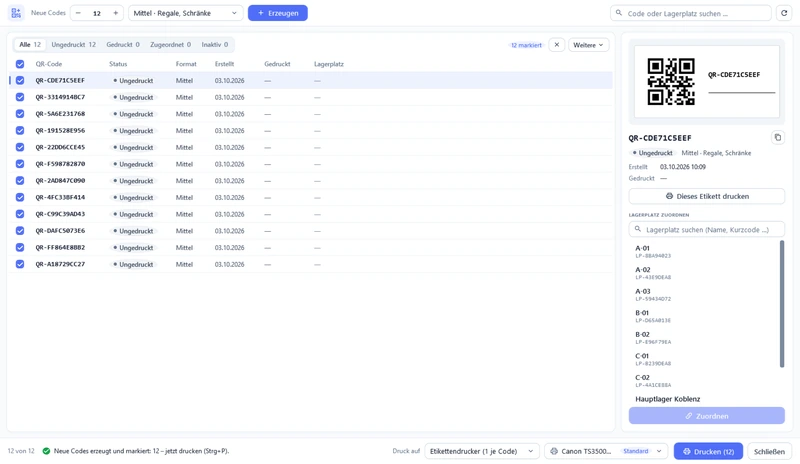The width and height of the screenshot is (800, 464).
Task: Click the QR code app logo icon
Action: click(16, 13)
